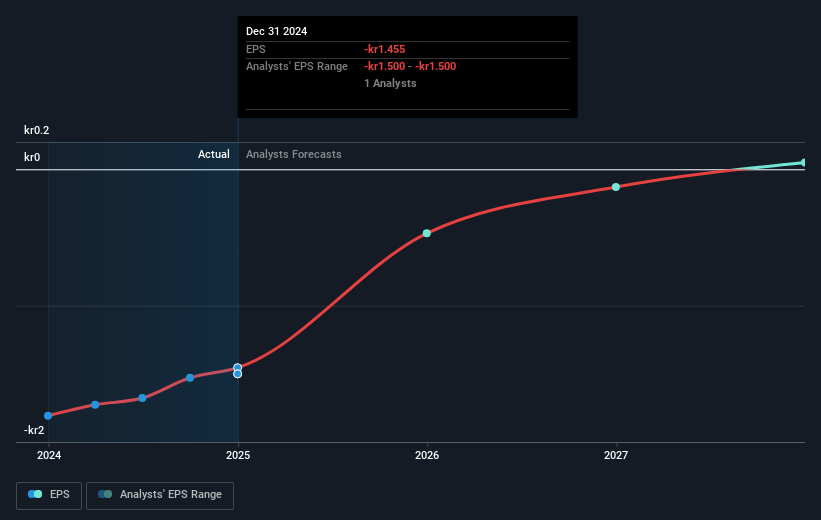
Task: Select the 2024 start EPS data point
Action: click(x=48, y=416)
